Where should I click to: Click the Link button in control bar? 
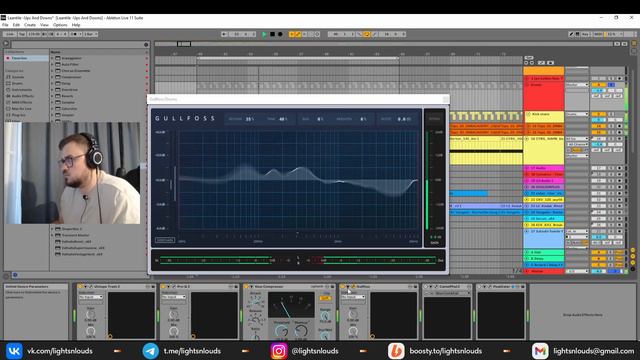[10, 34]
